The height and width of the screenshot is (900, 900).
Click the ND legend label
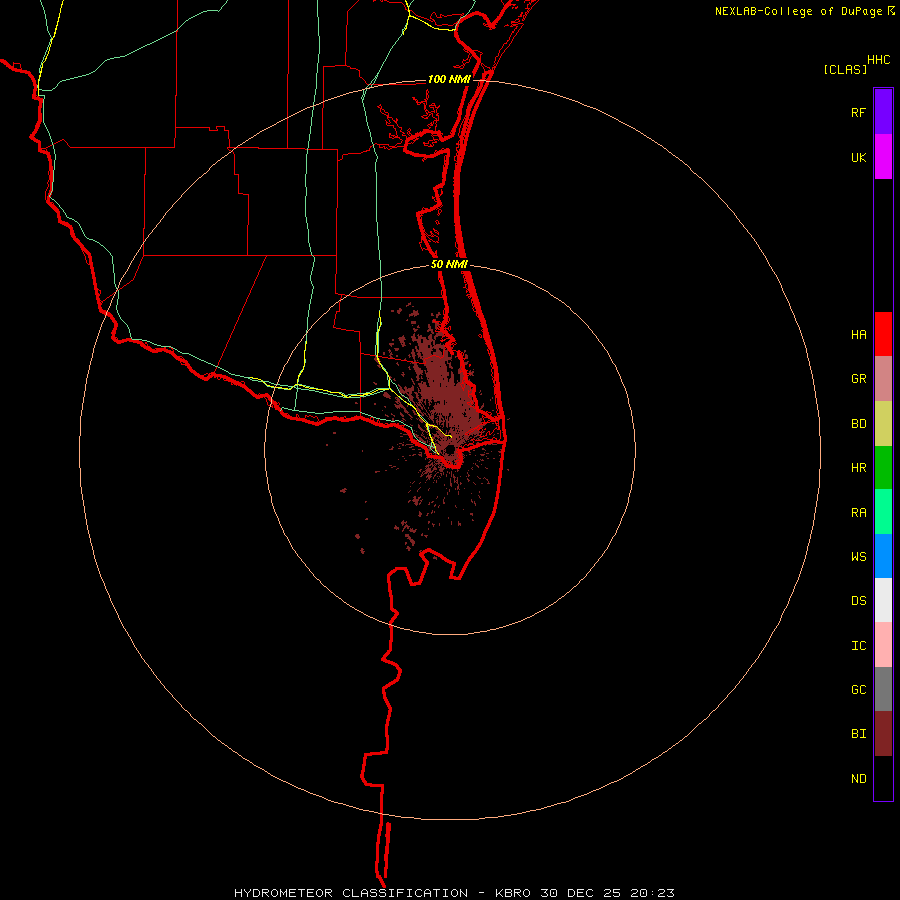tap(858, 779)
